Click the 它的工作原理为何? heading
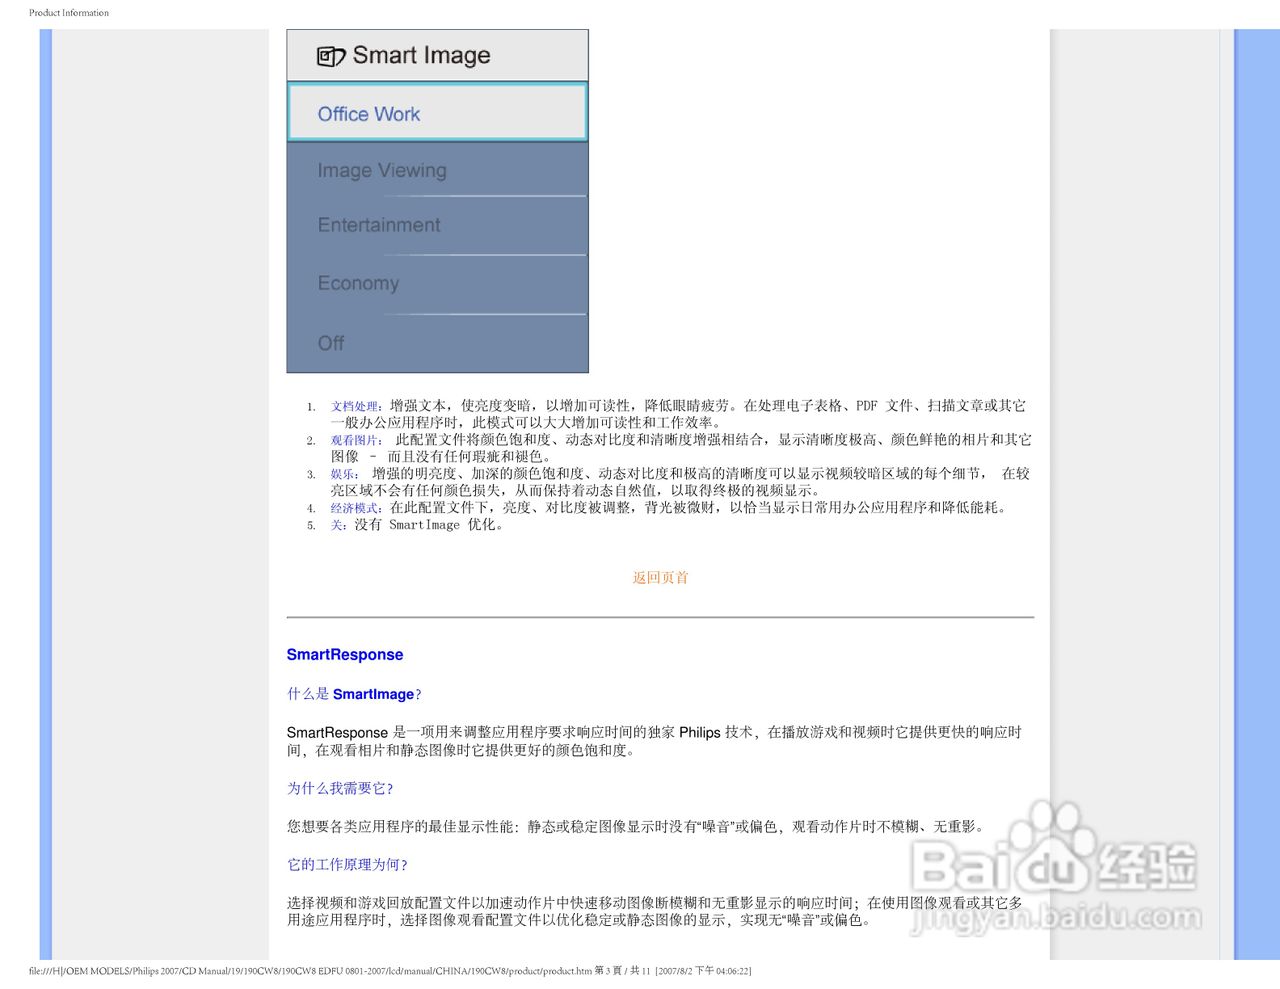The height and width of the screenshot is (989, 1280). (x=347, y=865)
